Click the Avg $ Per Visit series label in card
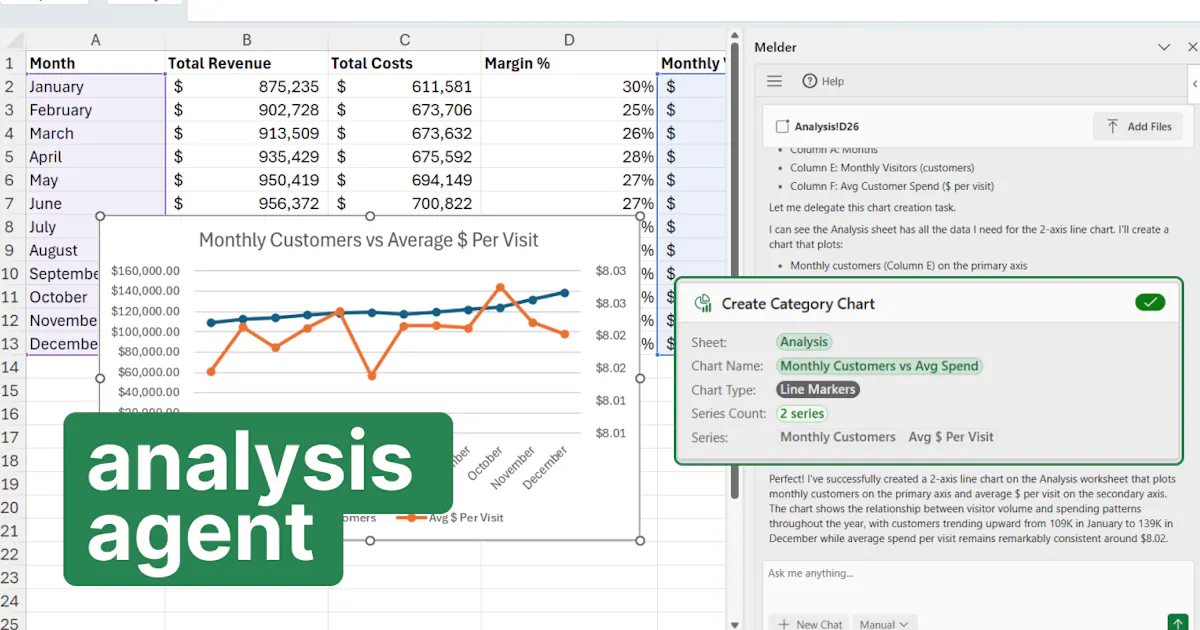The image size is (1200, 630). coord(951,437)
